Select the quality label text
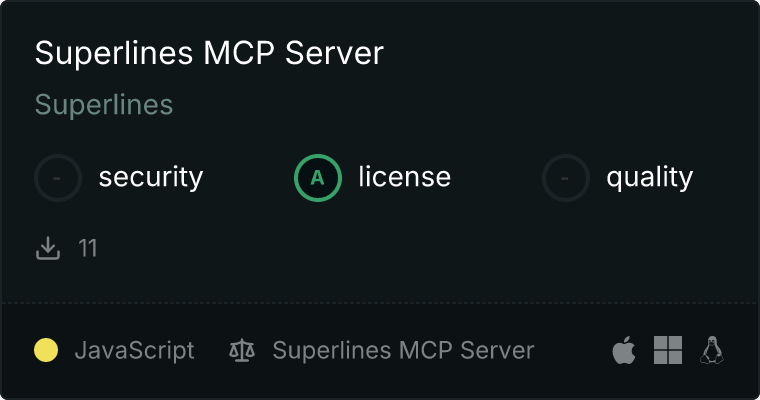The width and height of the screenshot is (760, 400). coord(649,177)
